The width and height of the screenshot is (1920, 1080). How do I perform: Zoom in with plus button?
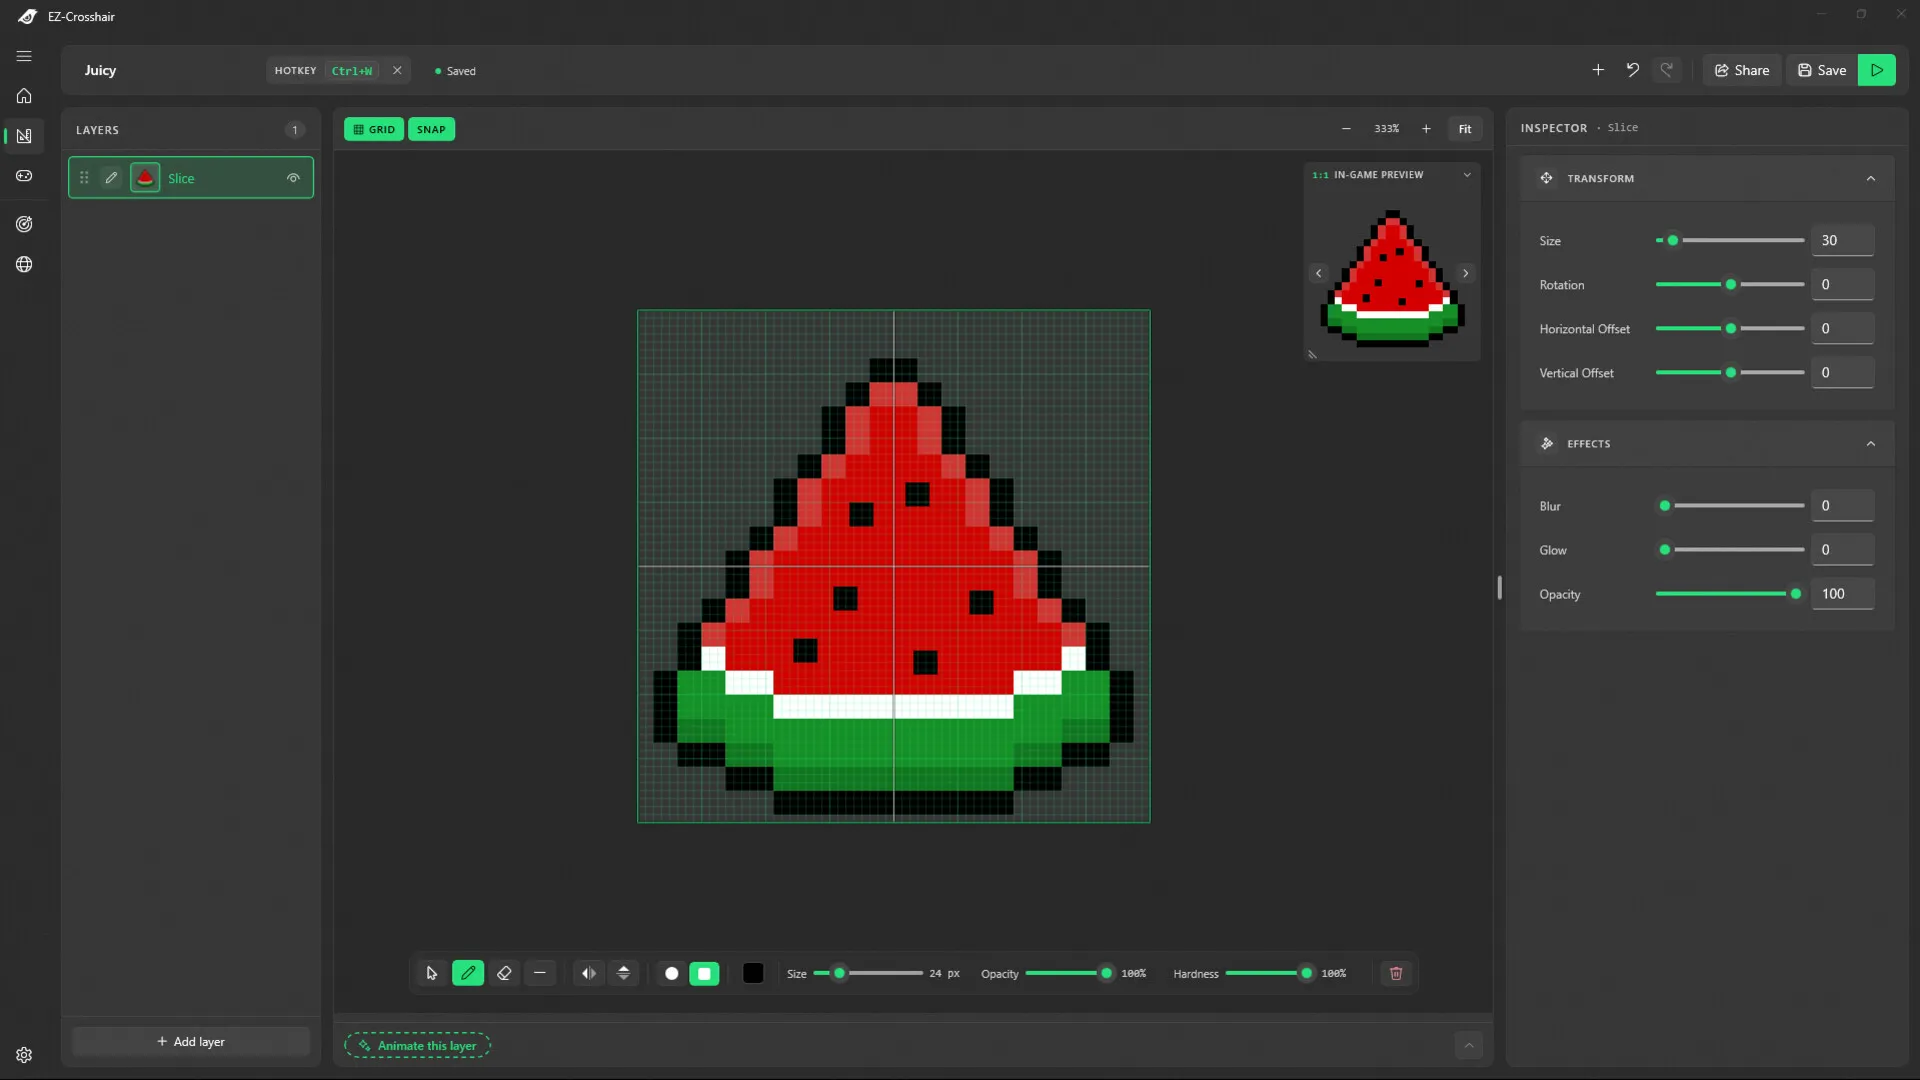tap(1426, 129)
